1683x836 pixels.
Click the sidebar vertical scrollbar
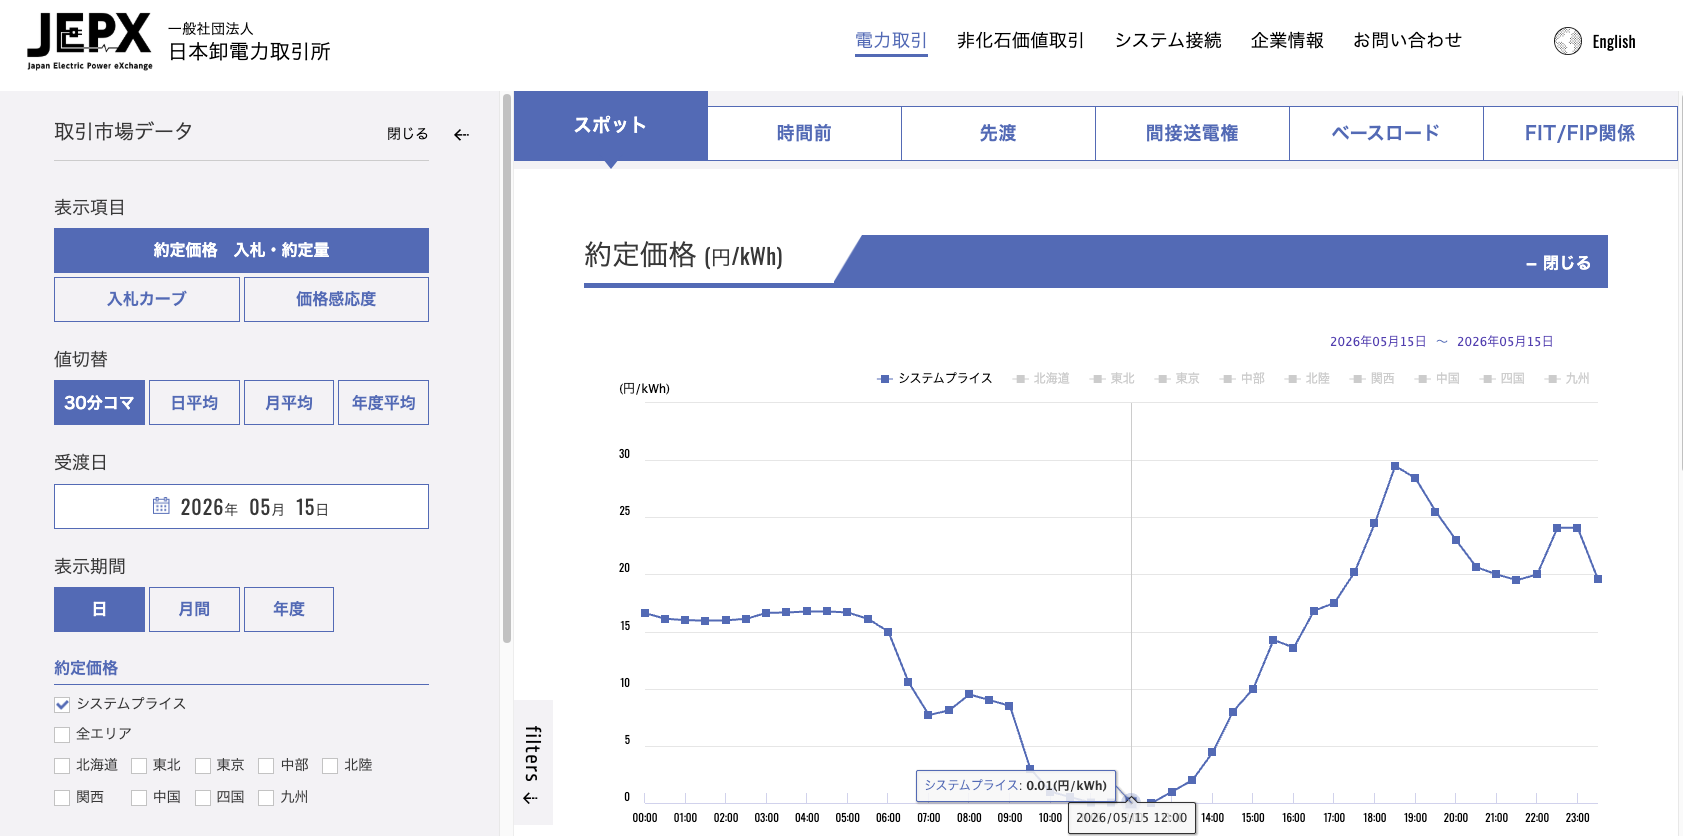506,368
